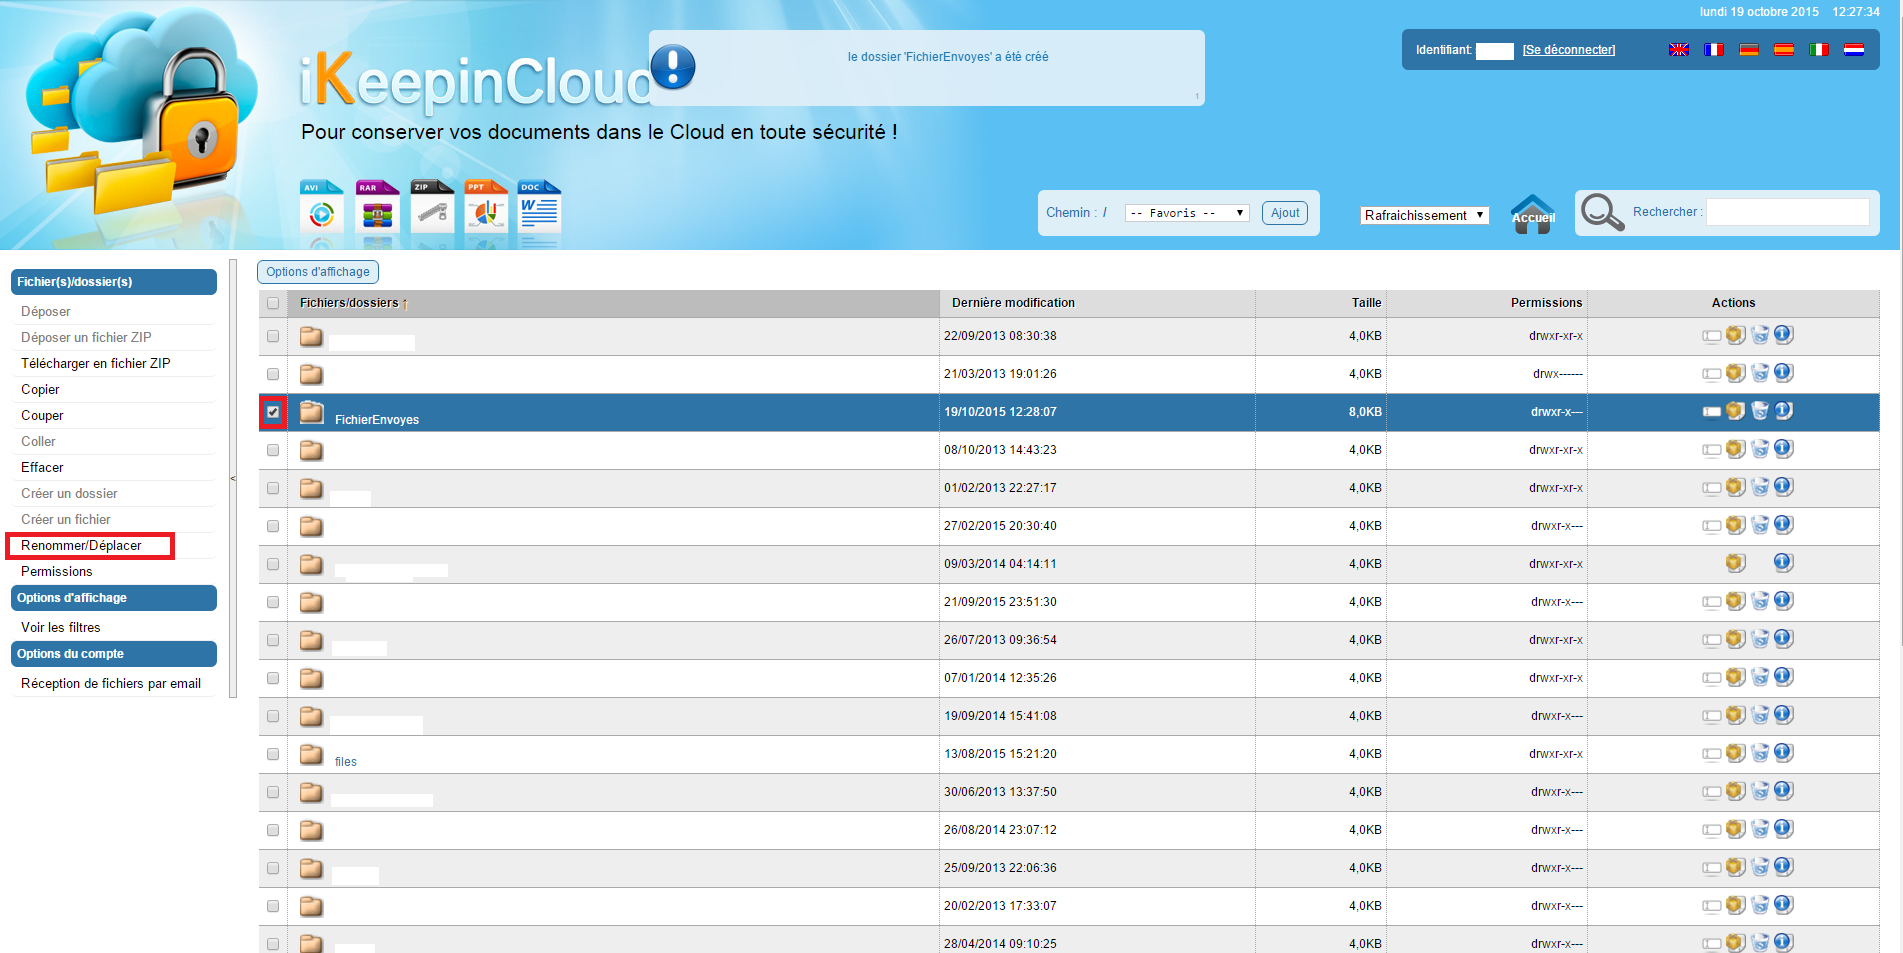Click the rename action icon on the first folder row

pos(1710,334)
